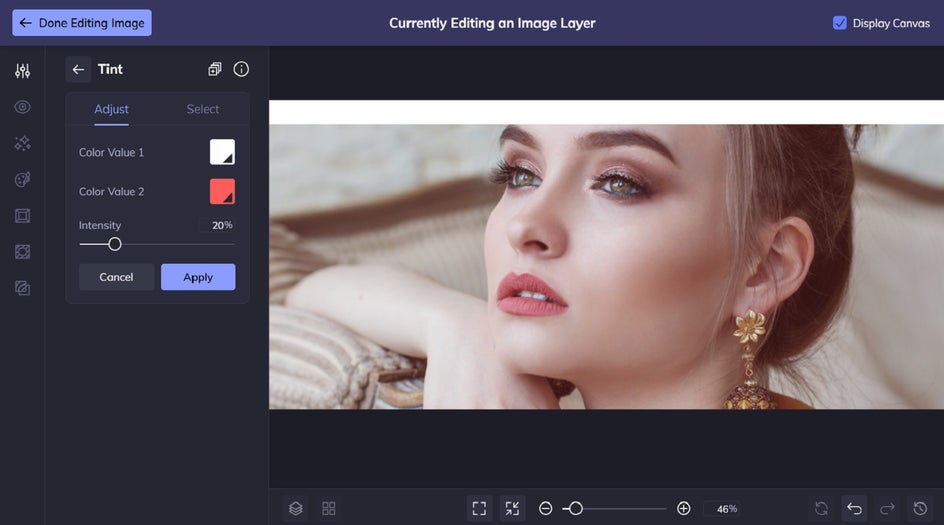
Task: Zoom in with the plus icon
Action: 683,509
